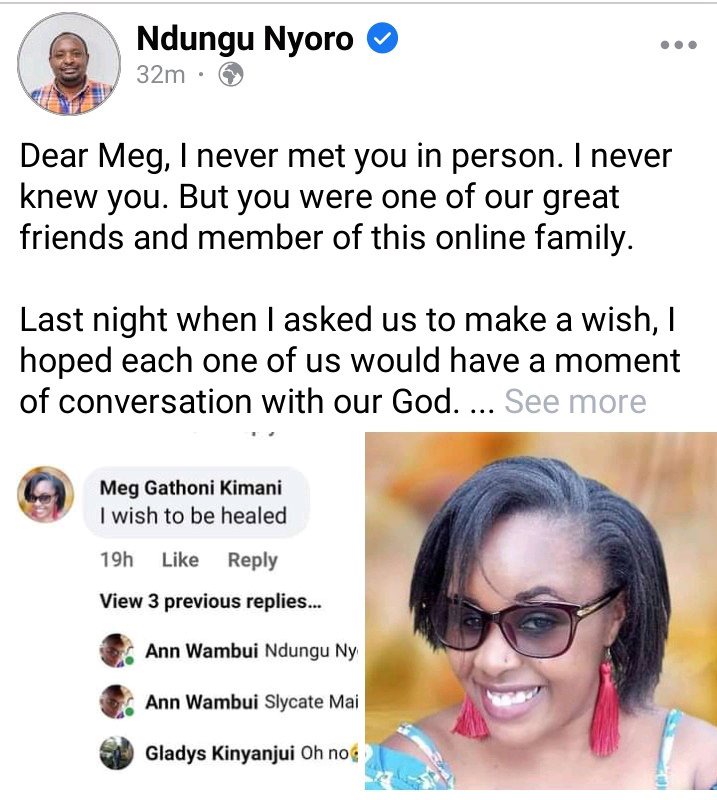Screen dimensions: 717x800
Task: Reply to Meg's comment
Action: (253, 560)
